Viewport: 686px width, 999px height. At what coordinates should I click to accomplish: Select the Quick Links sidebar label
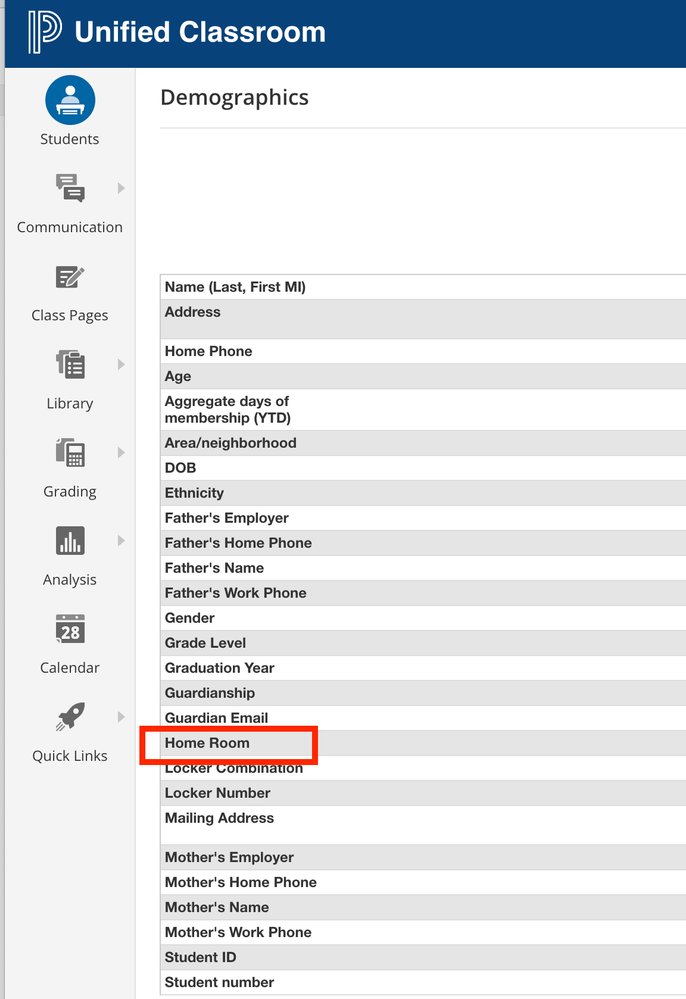point(69,756)
